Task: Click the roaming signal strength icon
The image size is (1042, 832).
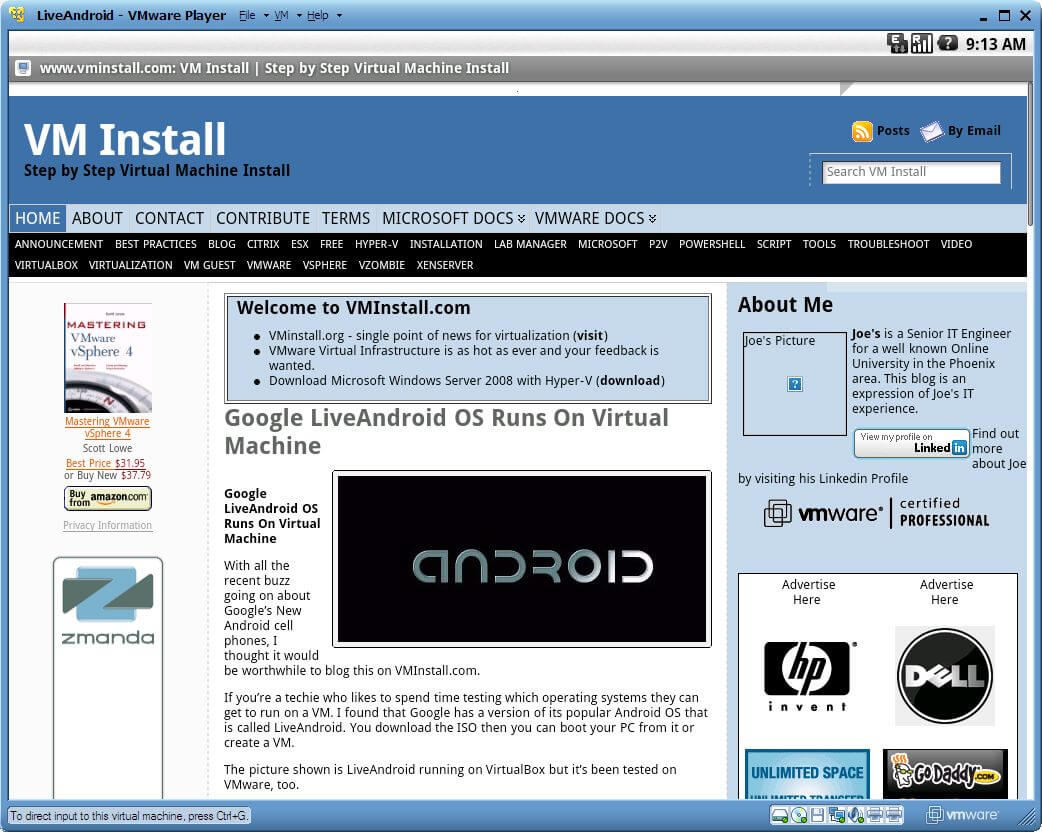Action: [x=922, y=44]
